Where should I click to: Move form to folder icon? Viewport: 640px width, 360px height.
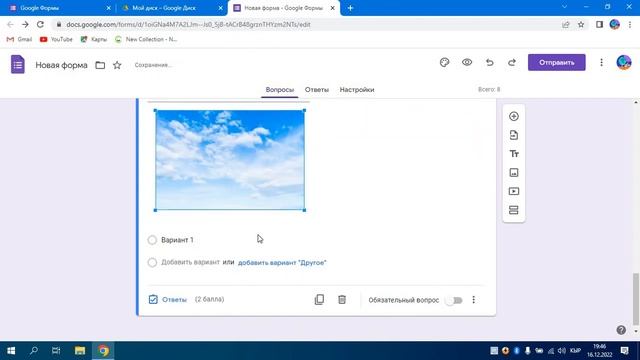tap(100, 65)
